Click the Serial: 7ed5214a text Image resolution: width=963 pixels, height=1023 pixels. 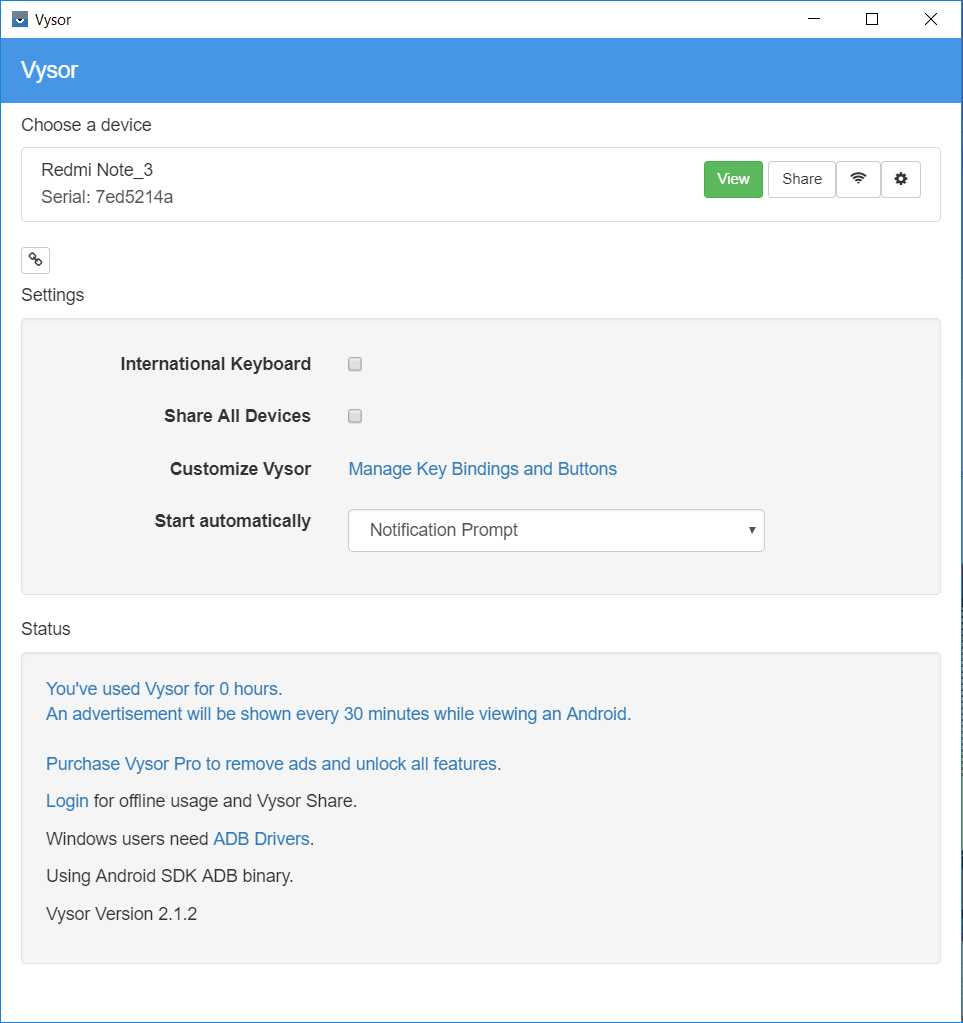coord(107,197)
